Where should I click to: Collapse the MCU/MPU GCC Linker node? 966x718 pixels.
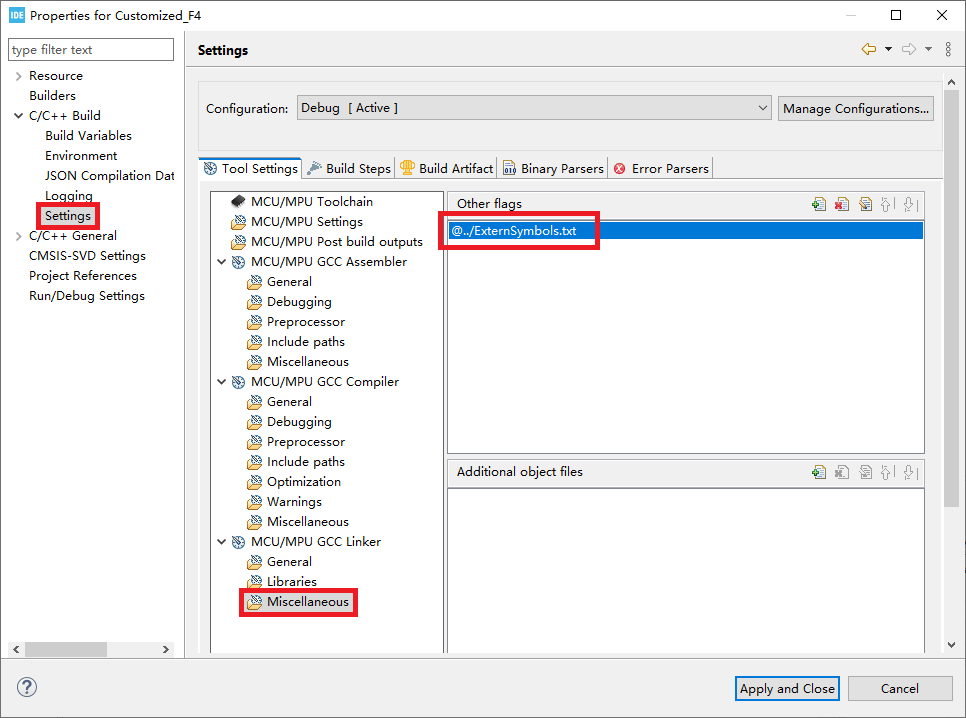221,542
